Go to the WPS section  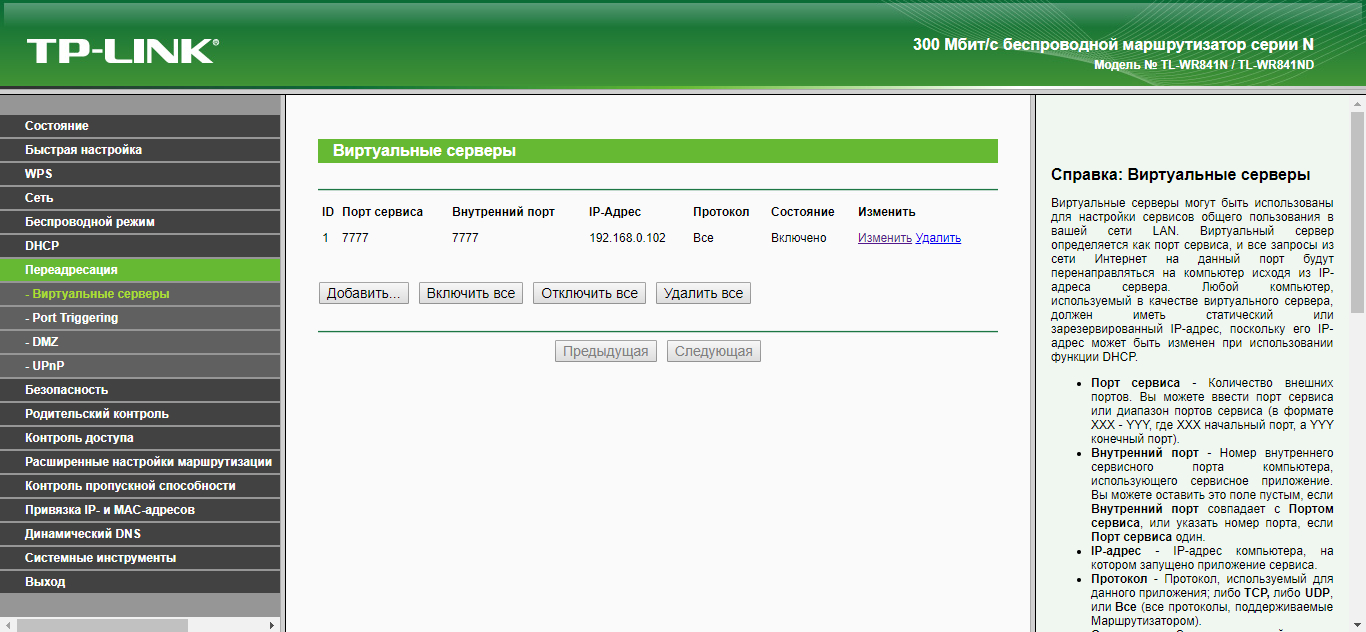(140, 174)
